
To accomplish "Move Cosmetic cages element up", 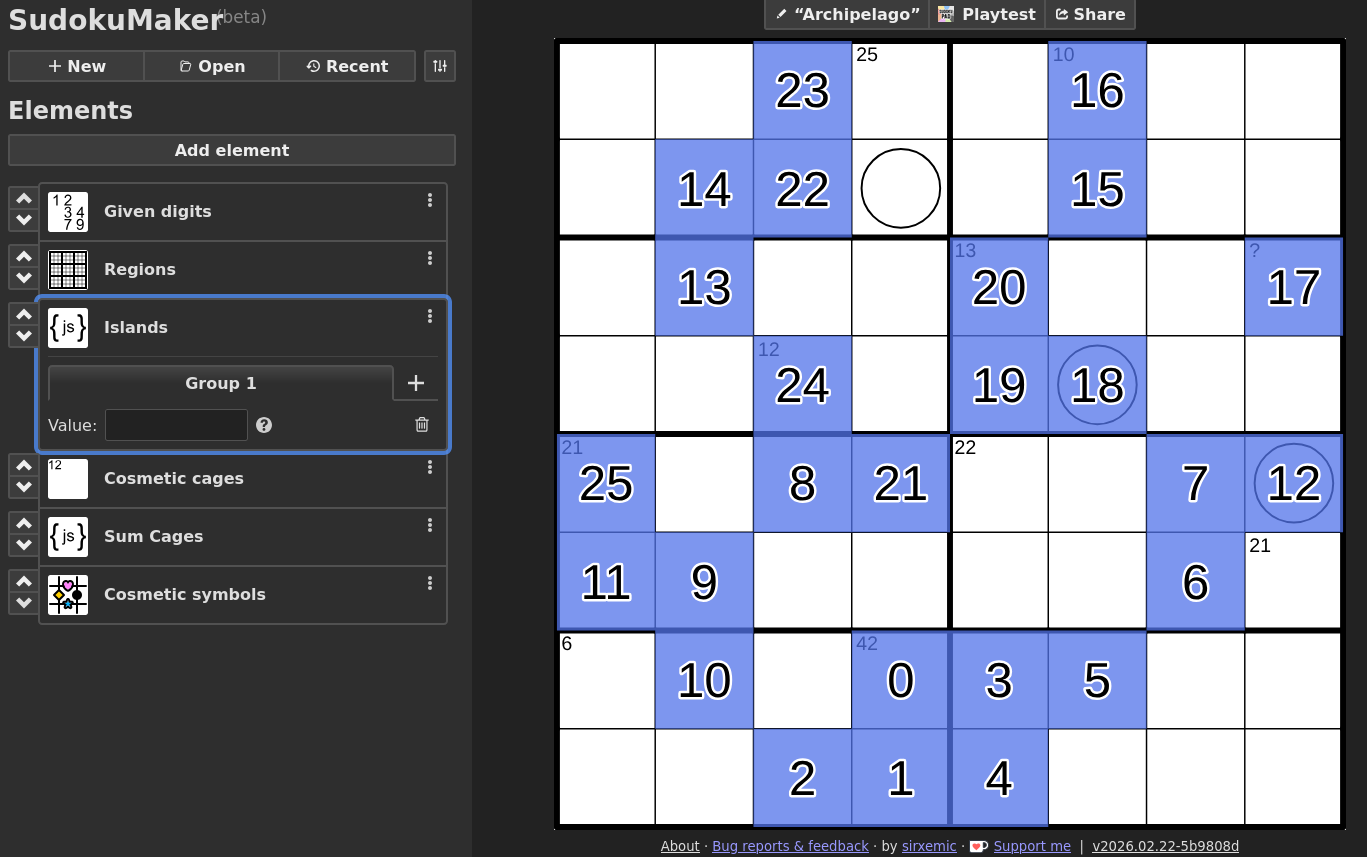I will tap(24, 465).
